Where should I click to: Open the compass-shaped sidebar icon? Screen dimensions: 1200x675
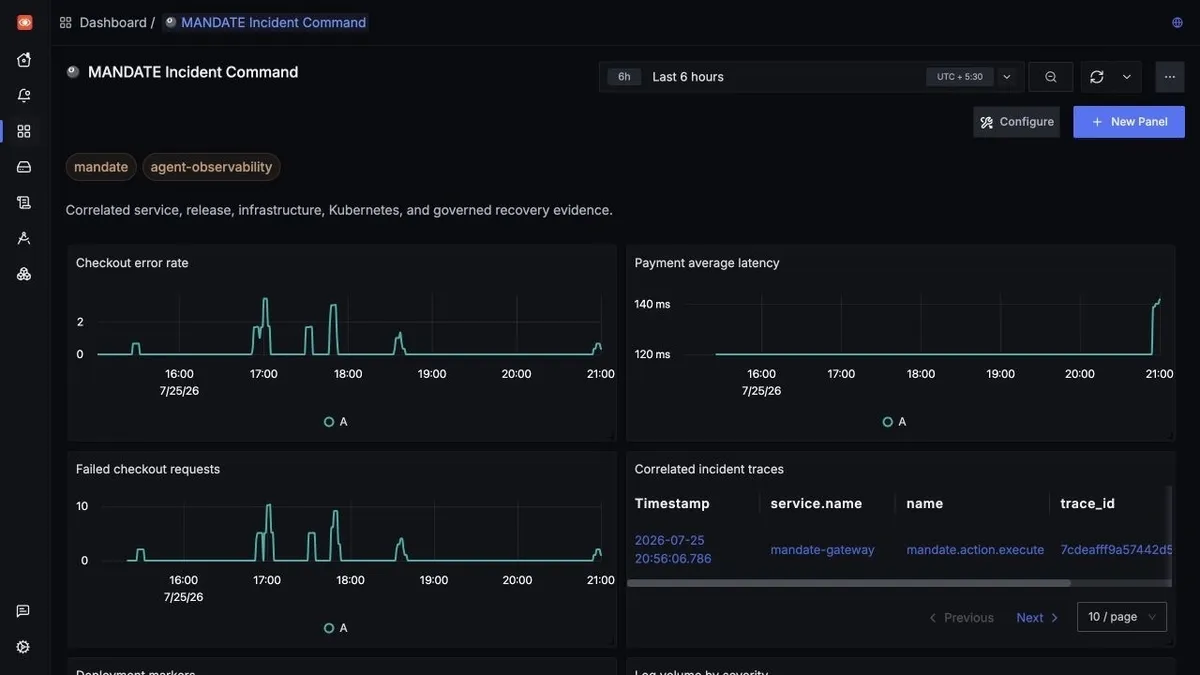24,238
